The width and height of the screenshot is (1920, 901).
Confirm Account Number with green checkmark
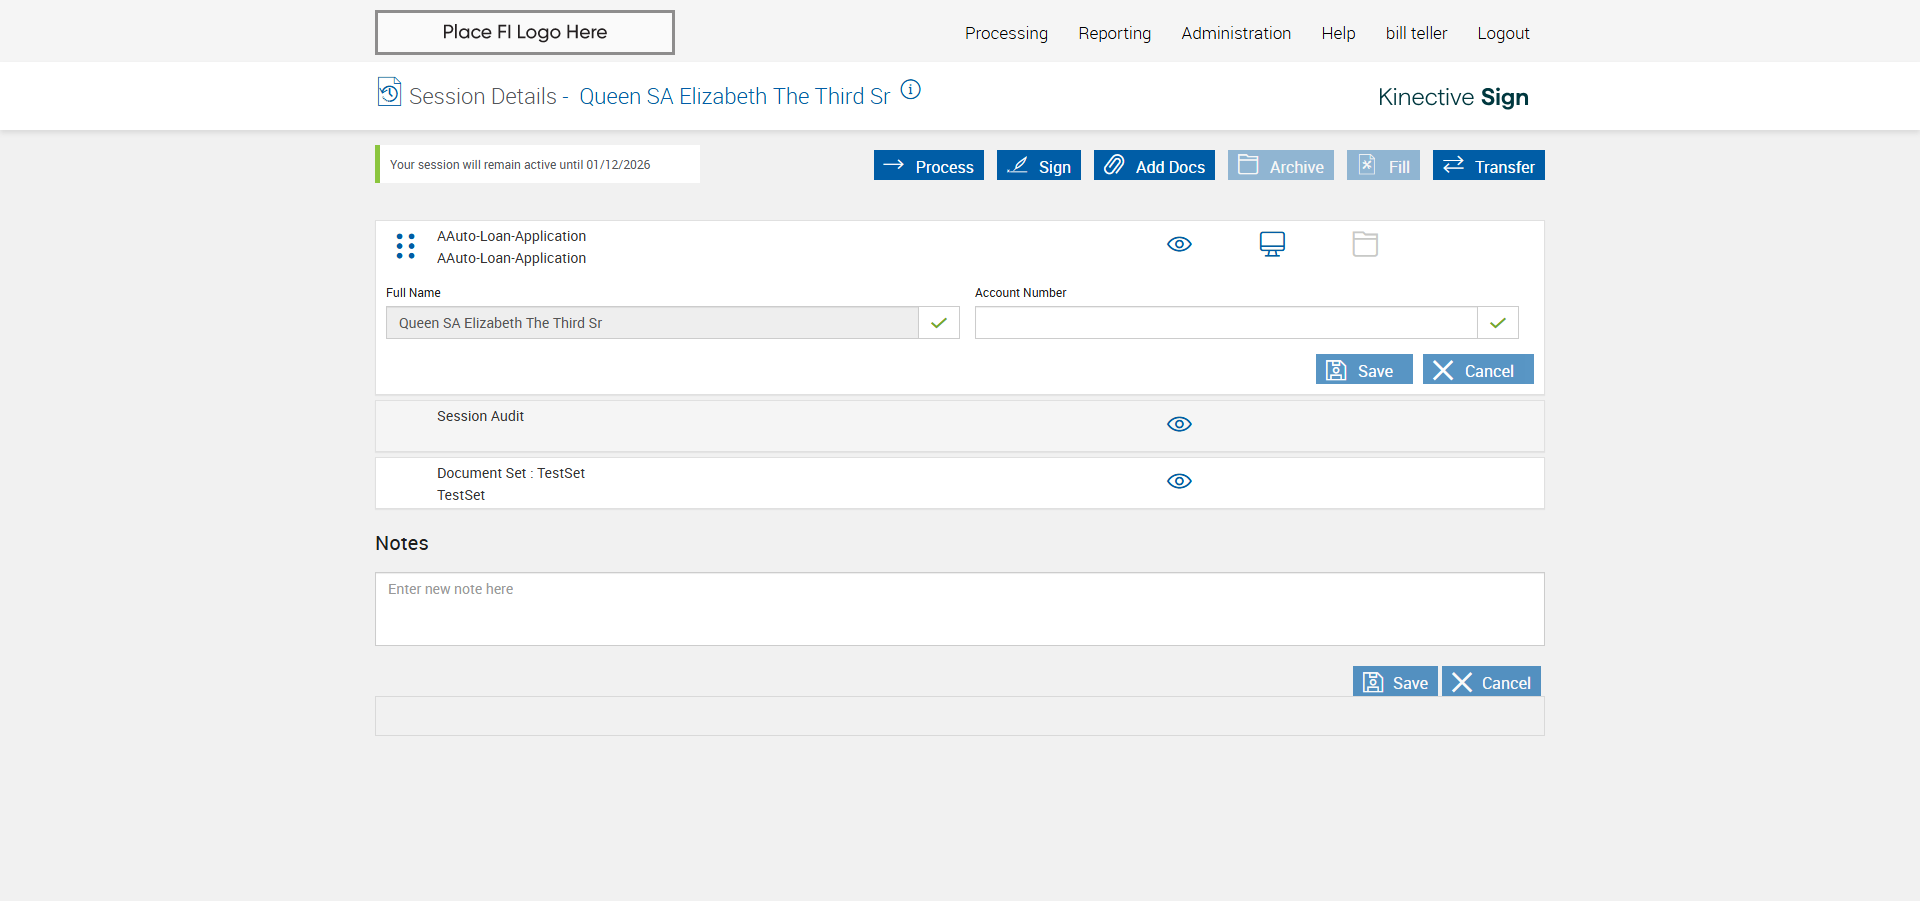(x=1498, y=323)
